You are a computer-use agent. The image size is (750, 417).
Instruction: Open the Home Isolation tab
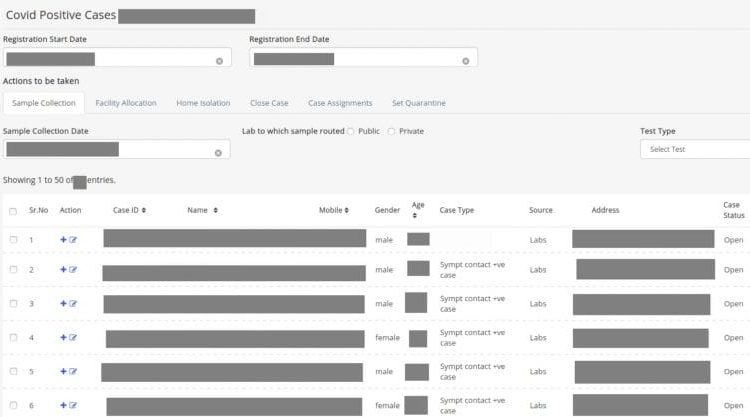click(x=203, y=103)
